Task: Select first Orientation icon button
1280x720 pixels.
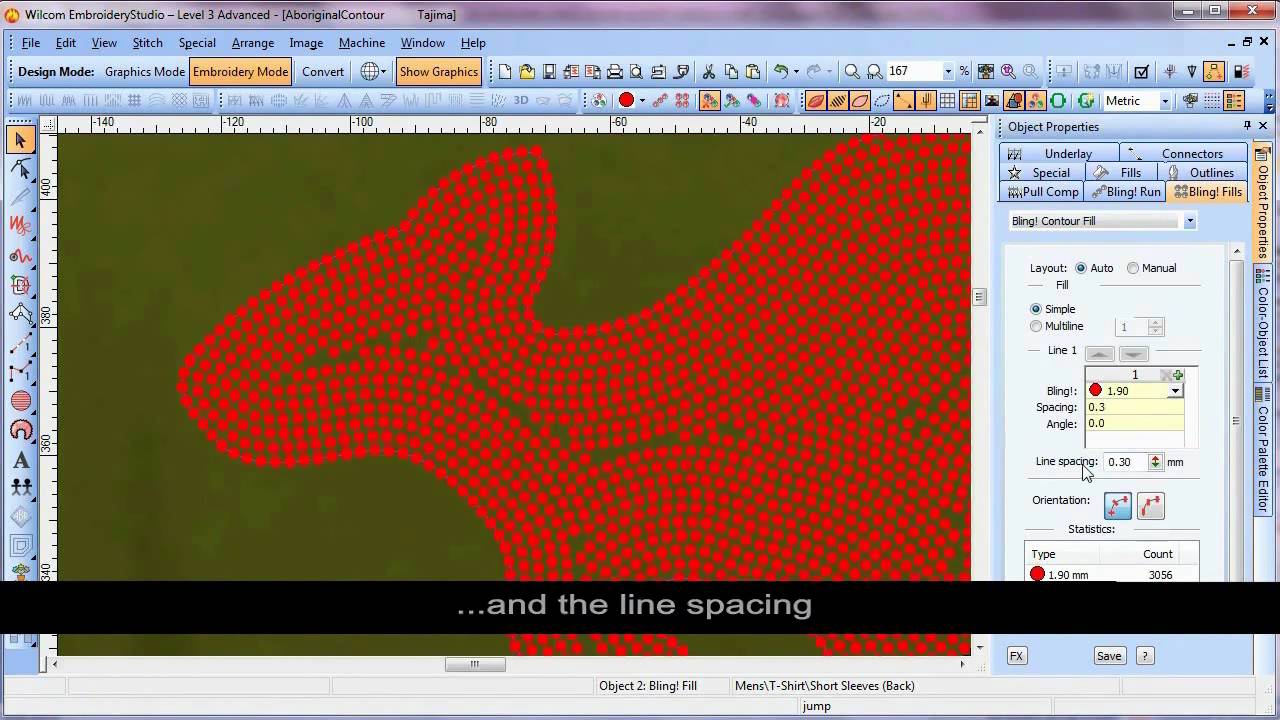Action: [x=1117, y=506]
